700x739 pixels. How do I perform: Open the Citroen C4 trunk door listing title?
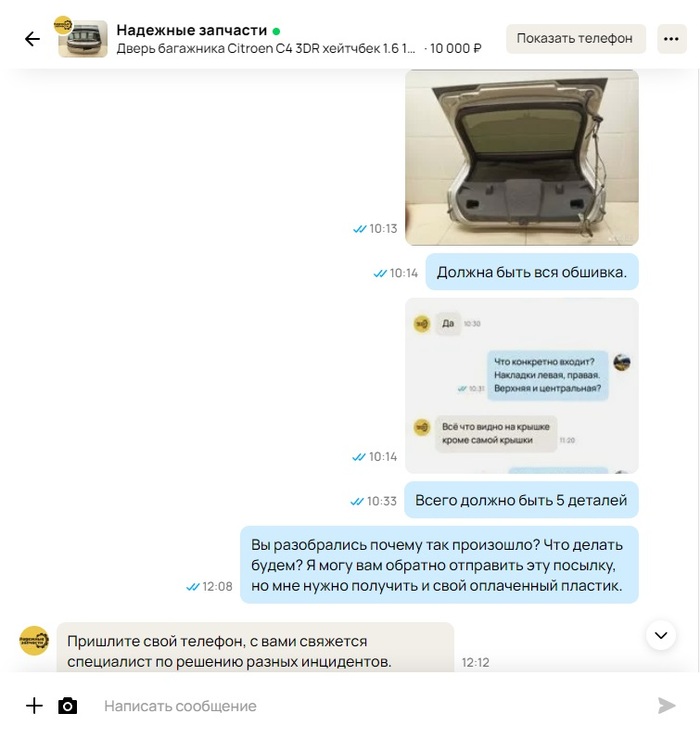[266, 49]
